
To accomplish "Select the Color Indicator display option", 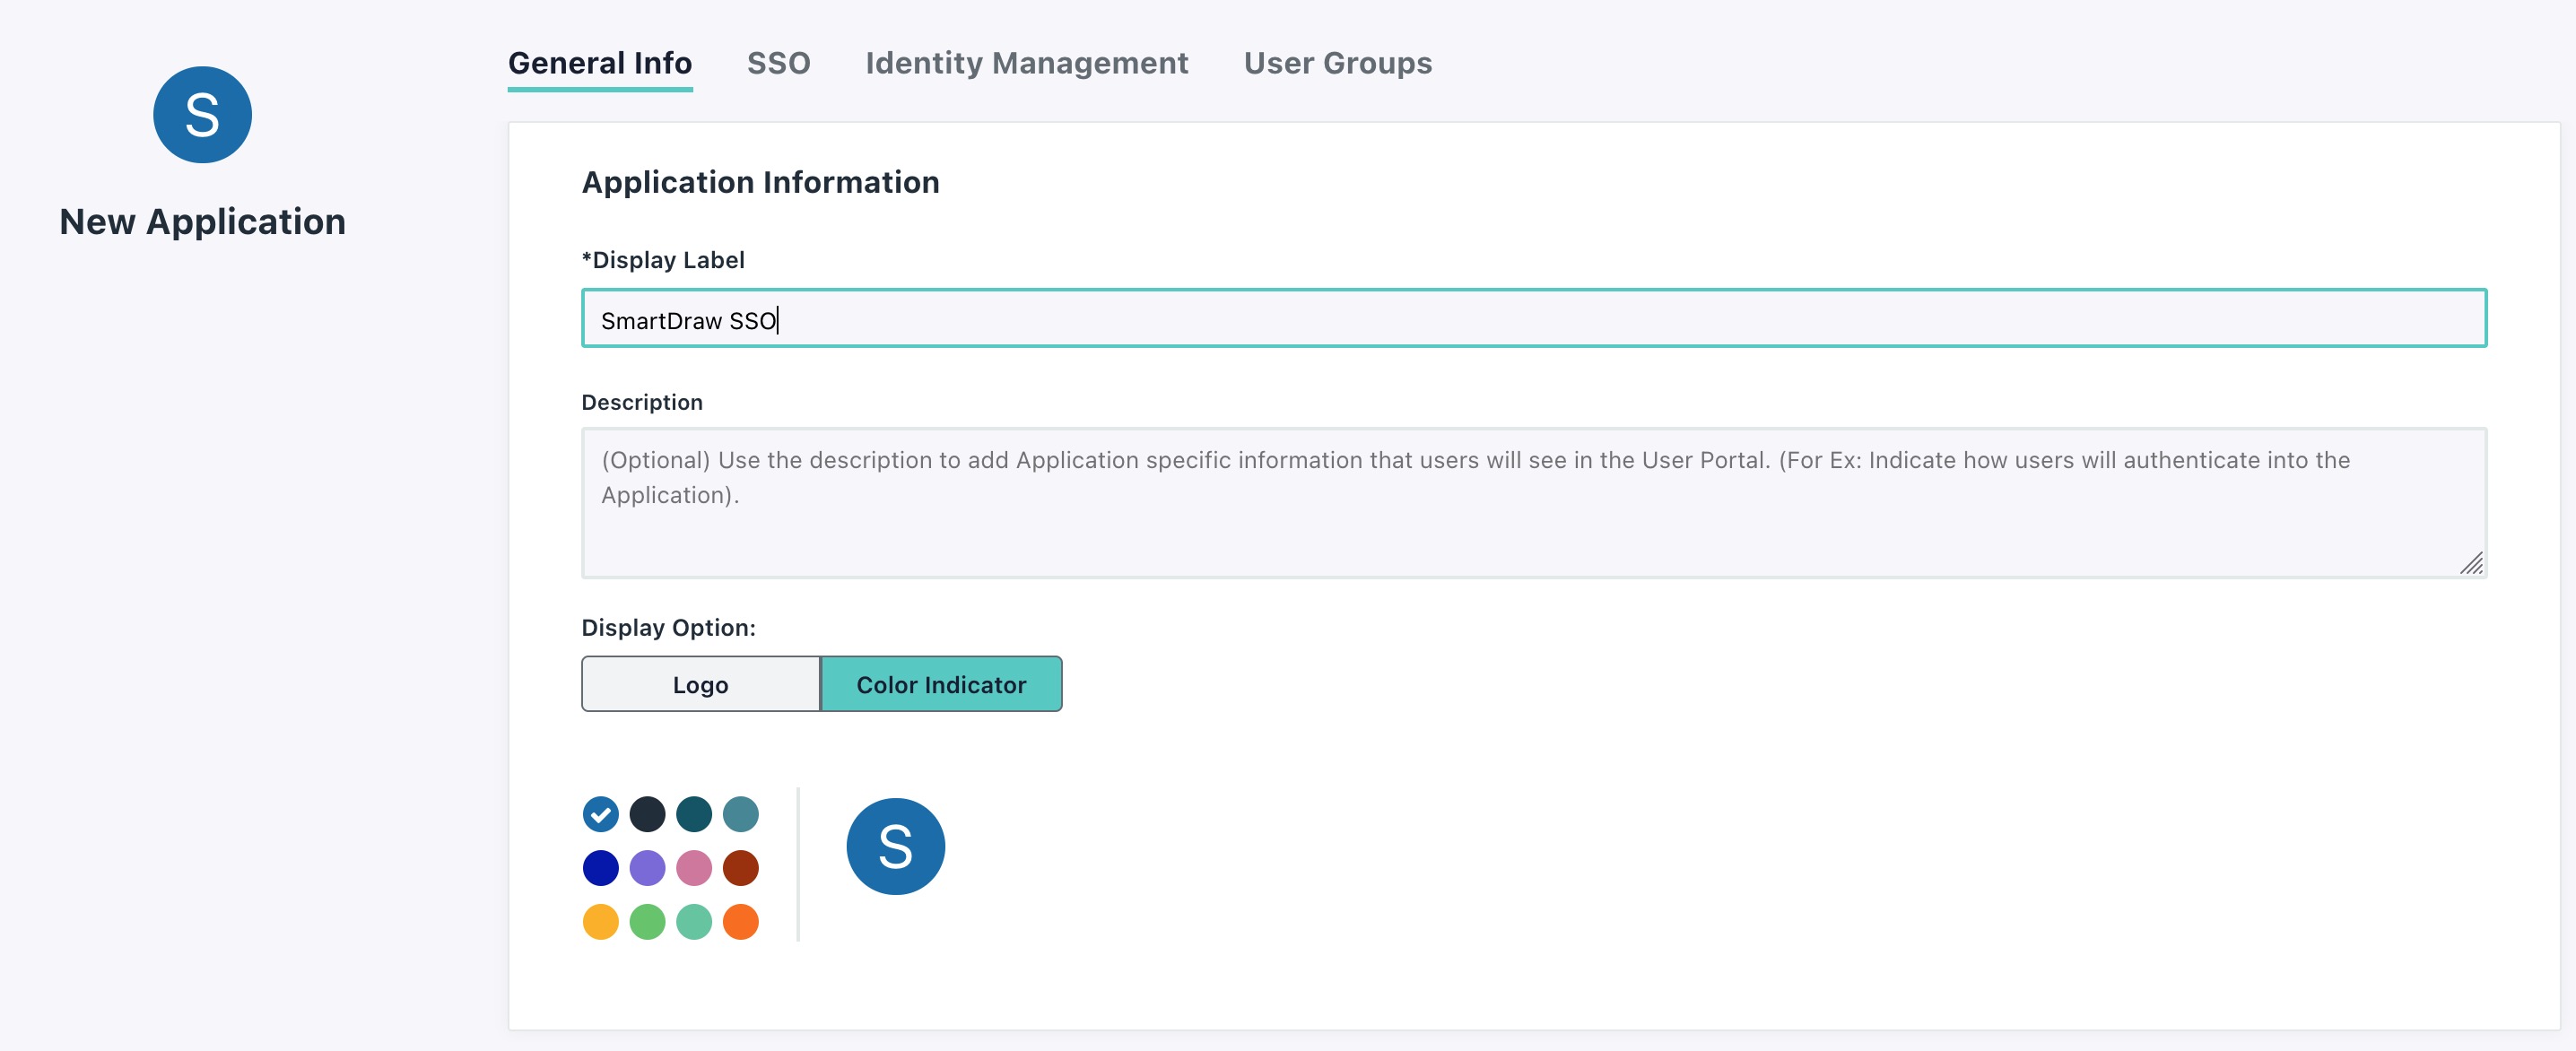I will click(941, 684).
